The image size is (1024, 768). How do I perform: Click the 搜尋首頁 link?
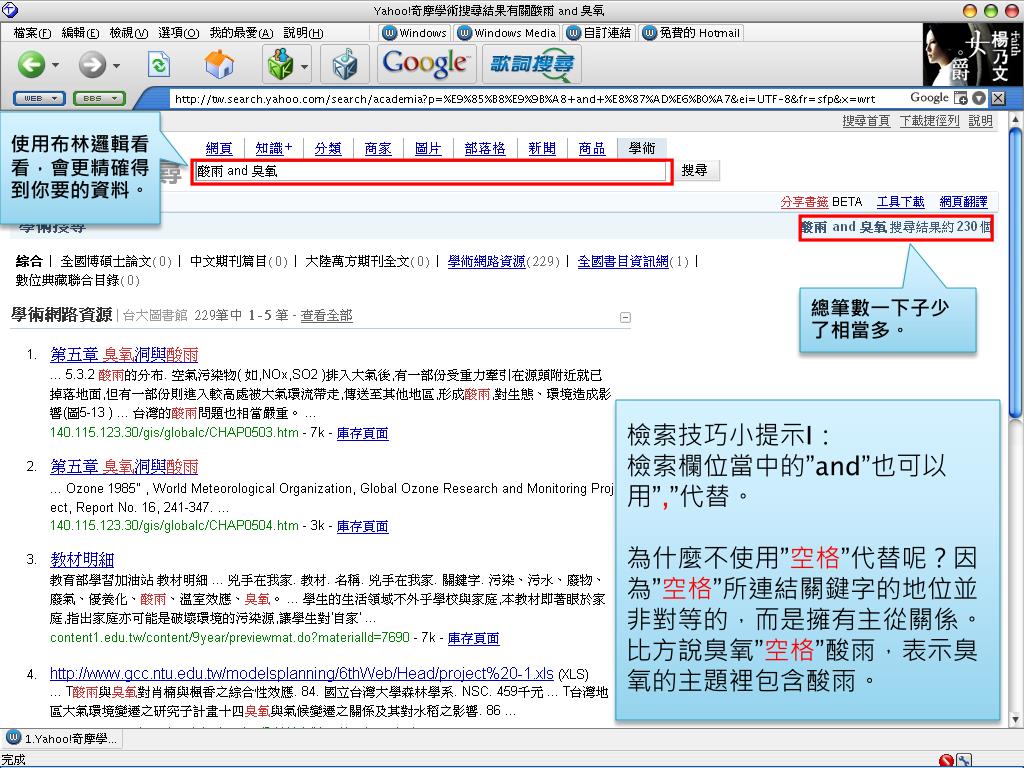pyautogui.click(x=866, y=121)
